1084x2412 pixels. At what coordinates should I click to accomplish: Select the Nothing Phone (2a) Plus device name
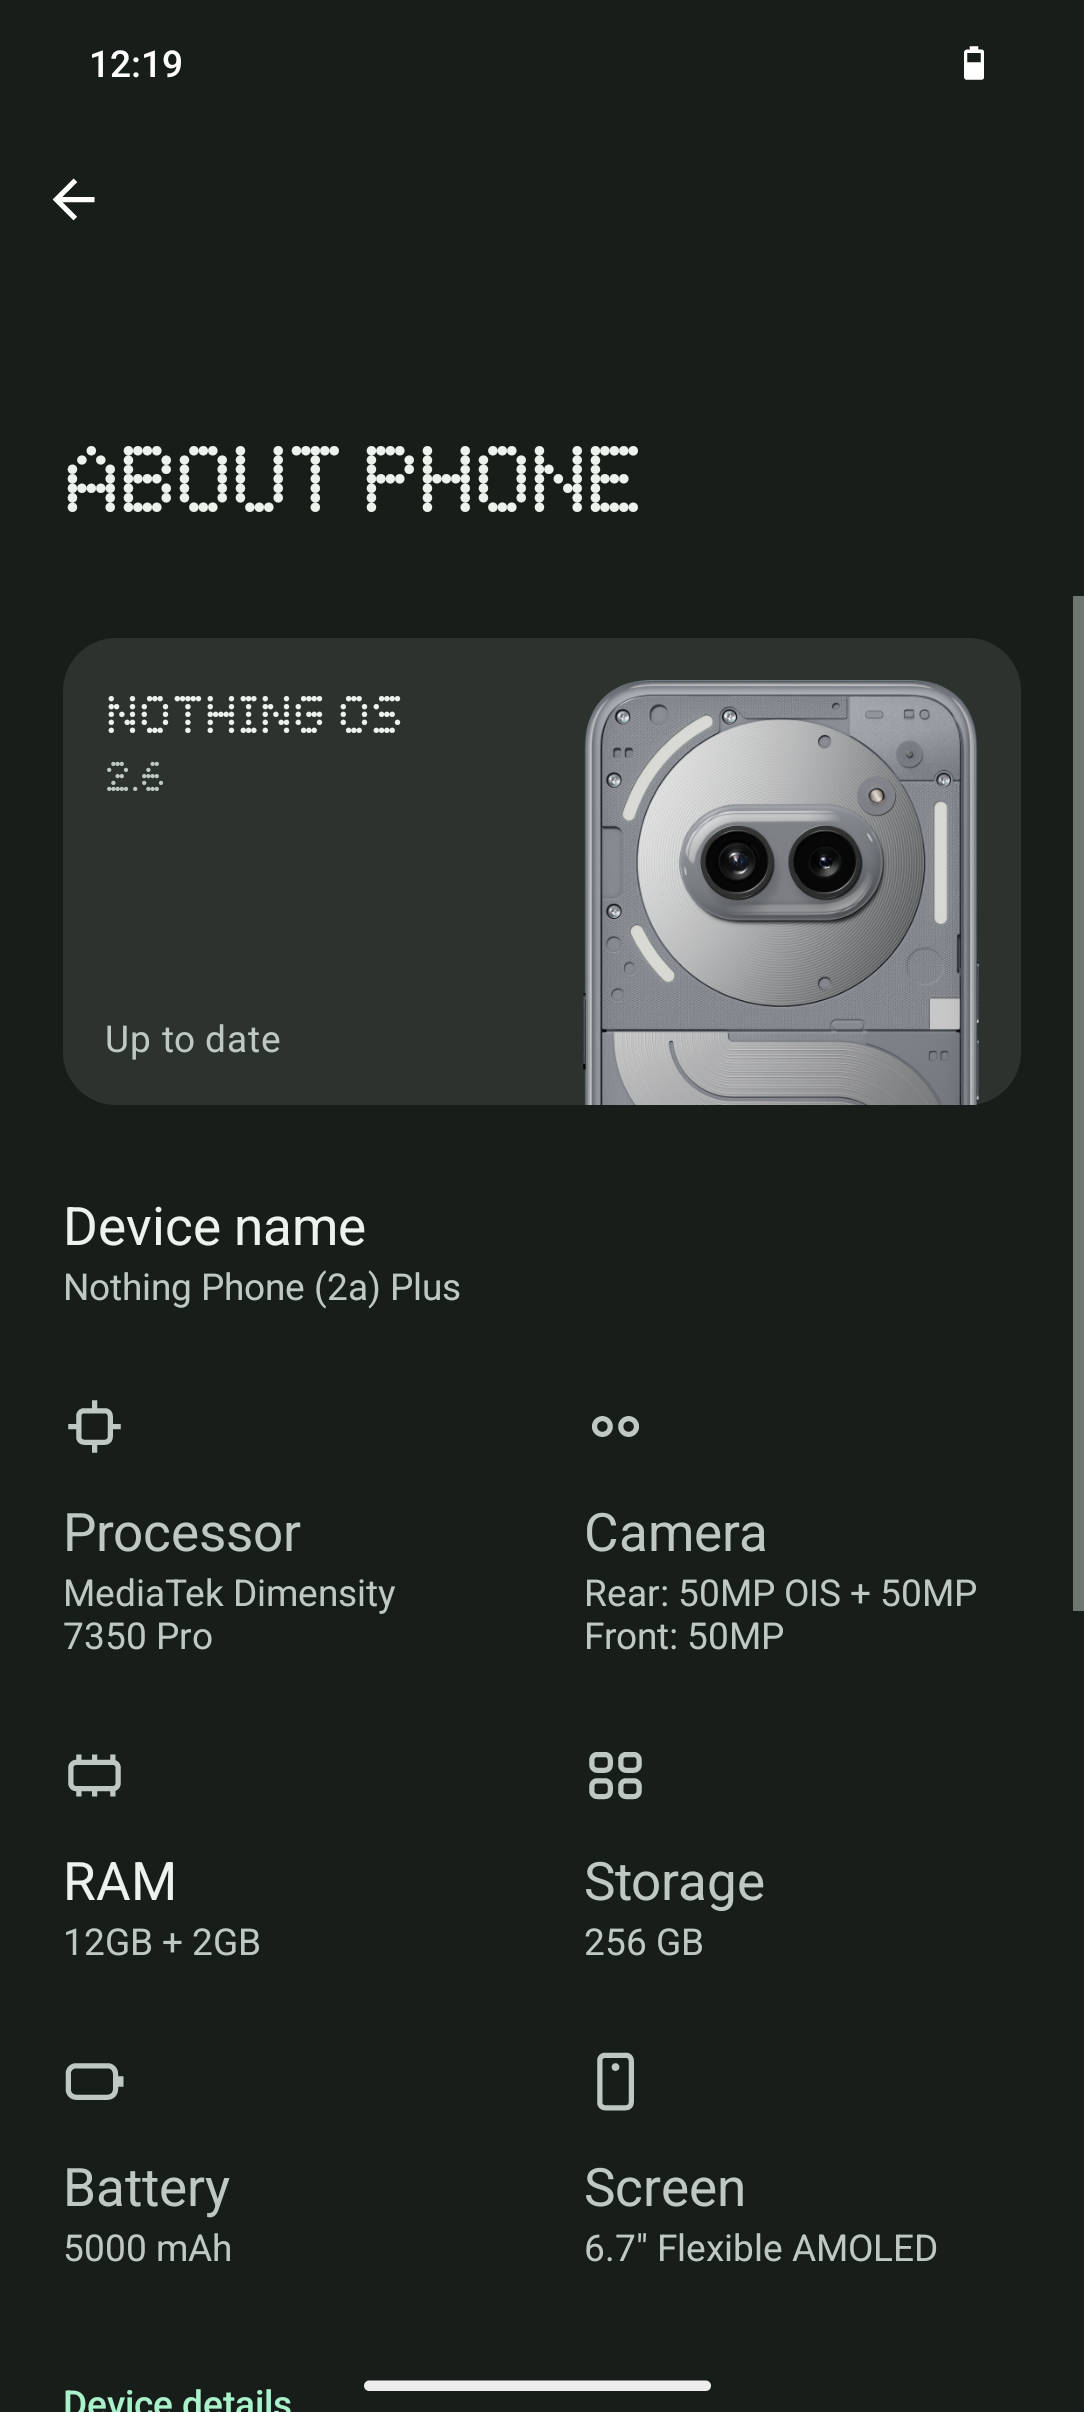(261, 1287)
